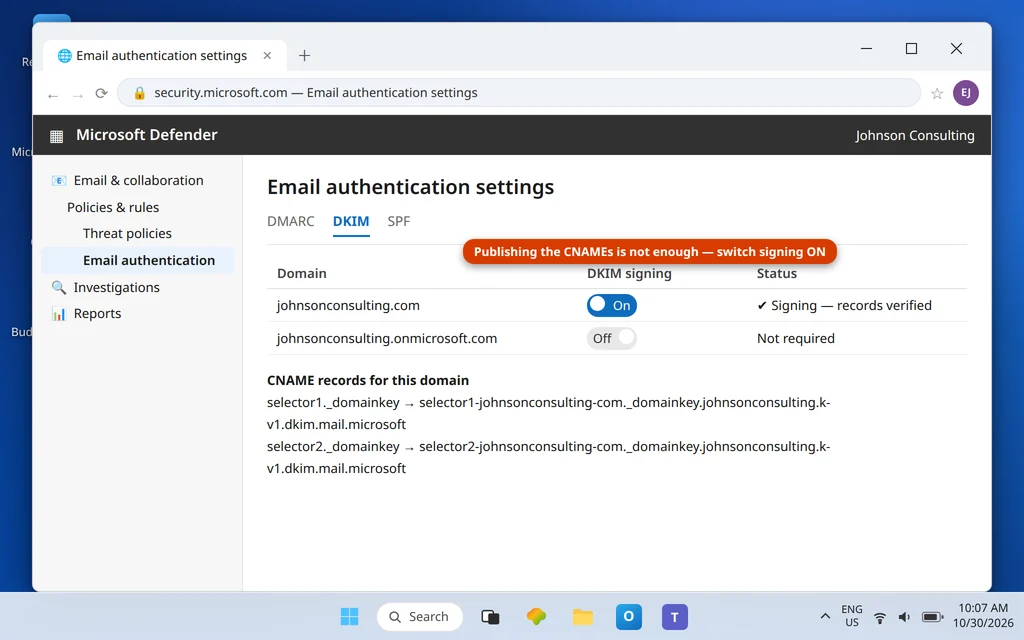The height and width of the screenshot is (640, 1024).
Task: Select Email authentication in sidebar
Action: click(137, 260)
